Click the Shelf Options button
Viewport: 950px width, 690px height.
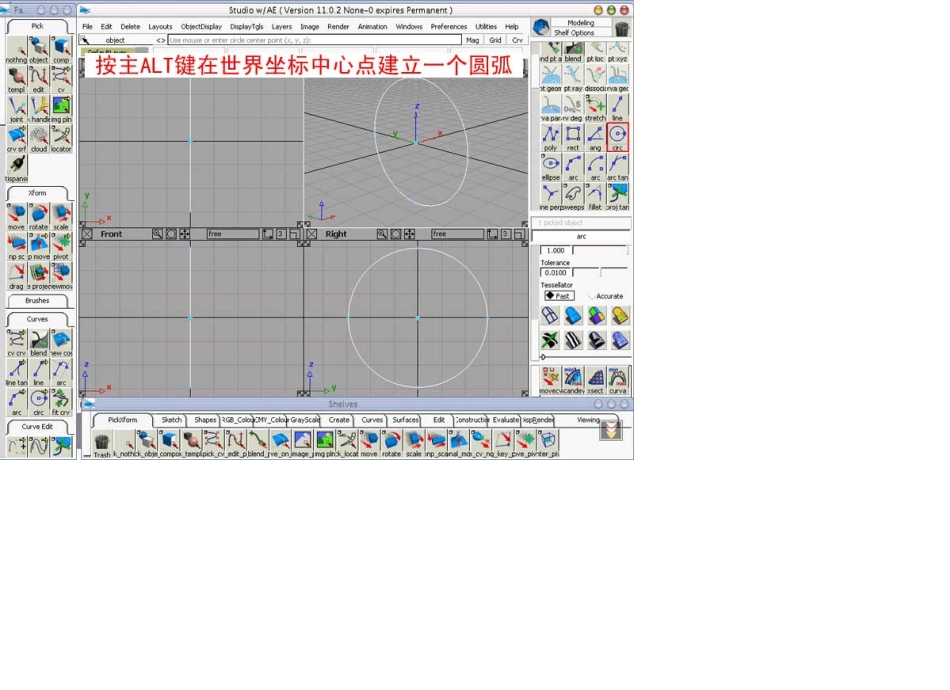point(574,33)
